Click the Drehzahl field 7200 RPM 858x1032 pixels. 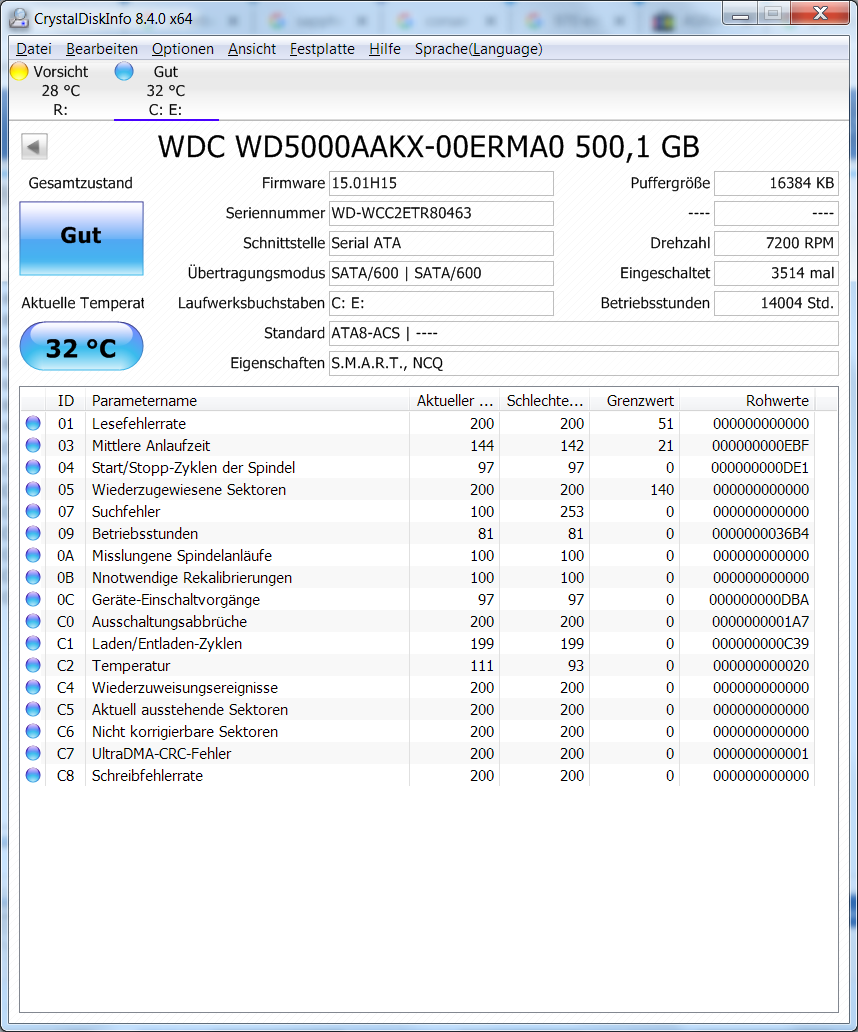[776, 243]
